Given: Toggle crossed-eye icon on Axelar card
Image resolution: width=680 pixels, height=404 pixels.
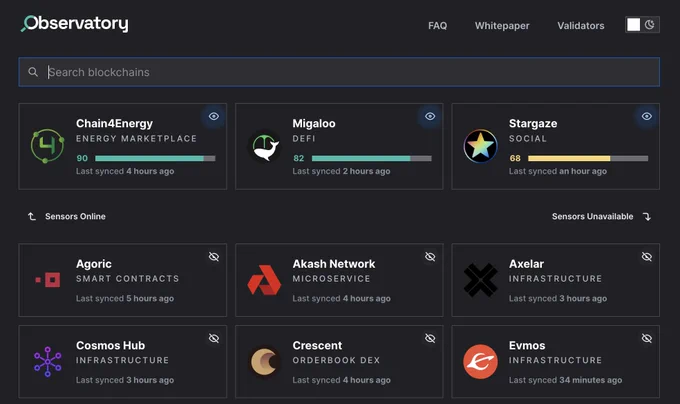Looking at the screenshot, I should [x=647, y=257].
